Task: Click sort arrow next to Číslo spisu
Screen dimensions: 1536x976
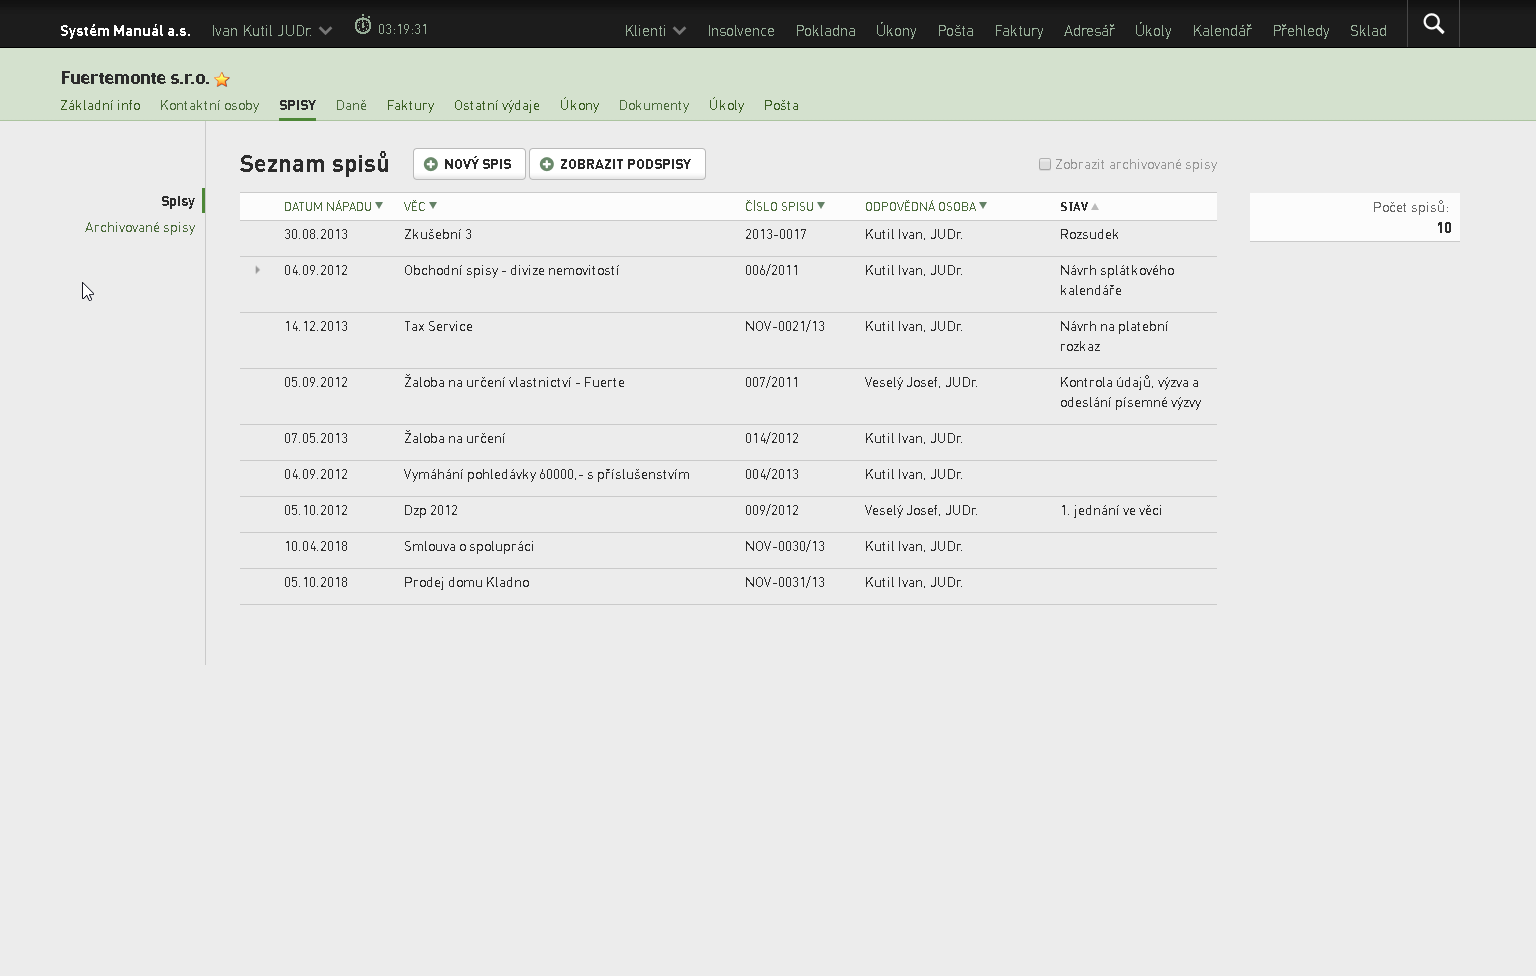Action: (x=821, y=206)
